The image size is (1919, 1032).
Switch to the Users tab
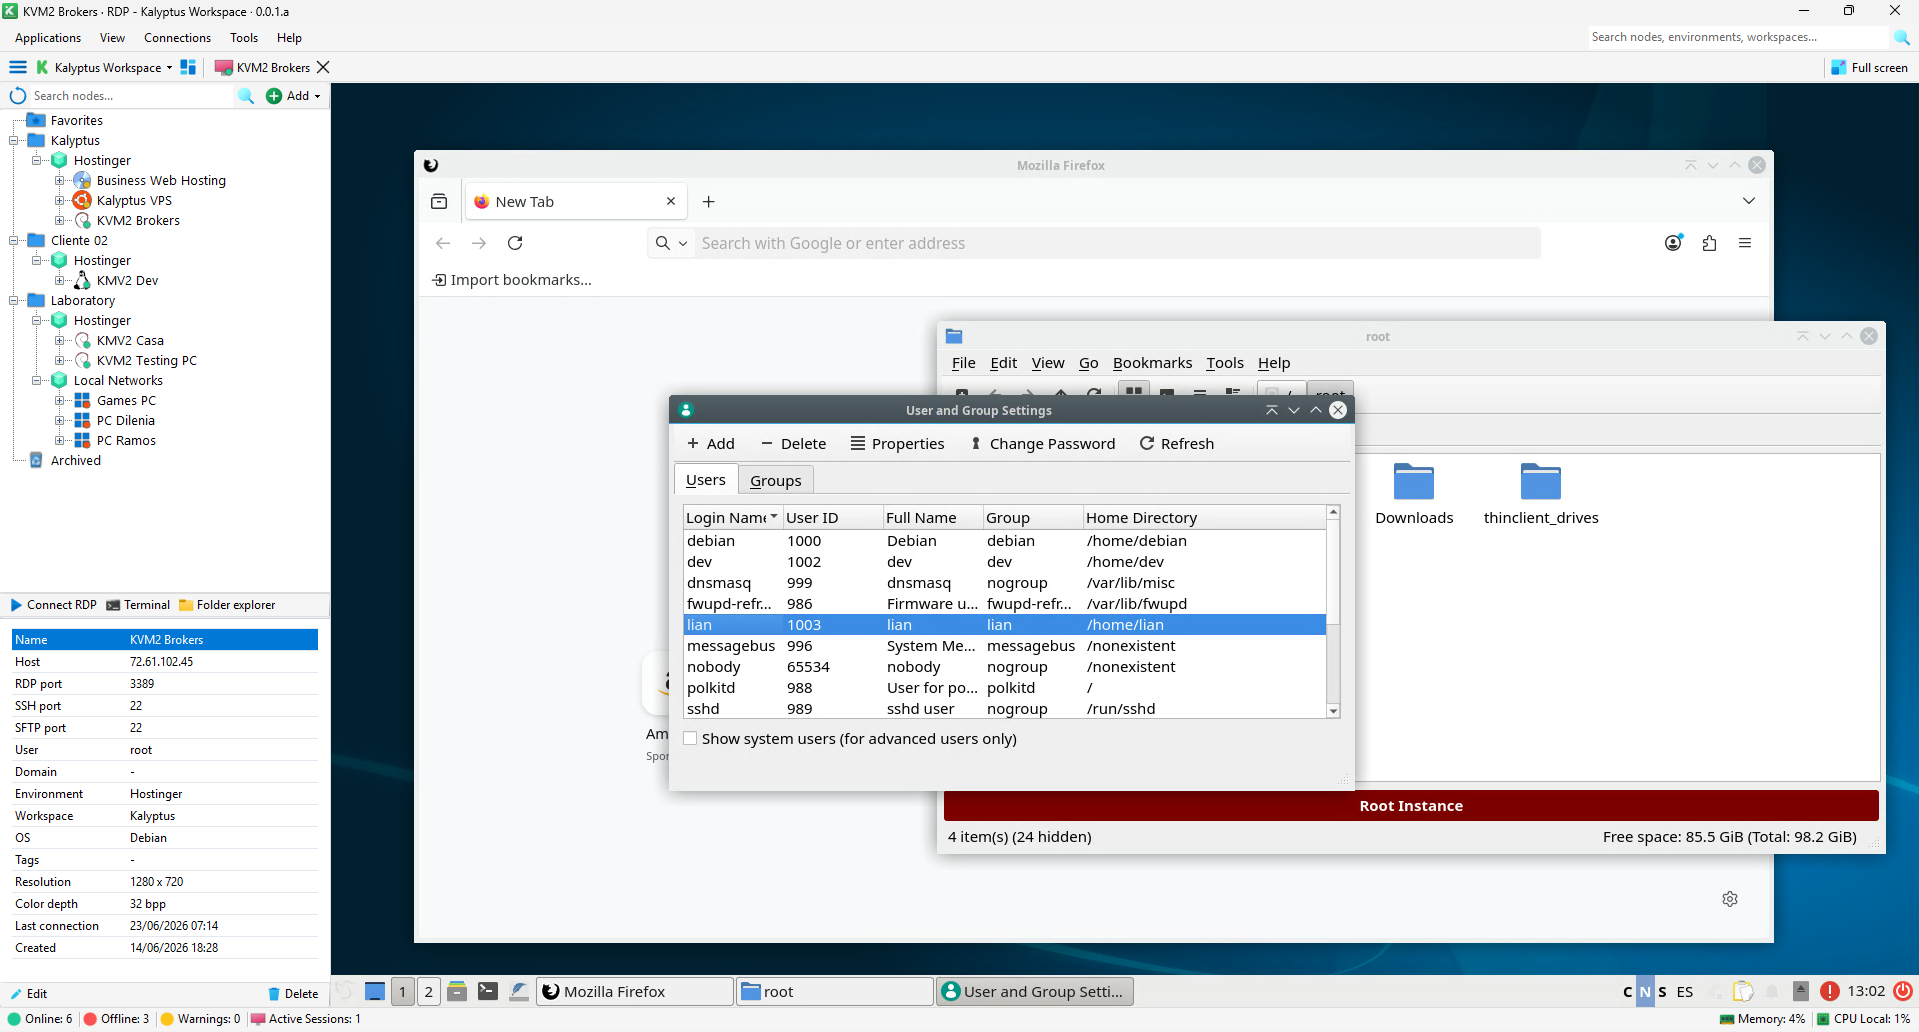pos(706,479)
